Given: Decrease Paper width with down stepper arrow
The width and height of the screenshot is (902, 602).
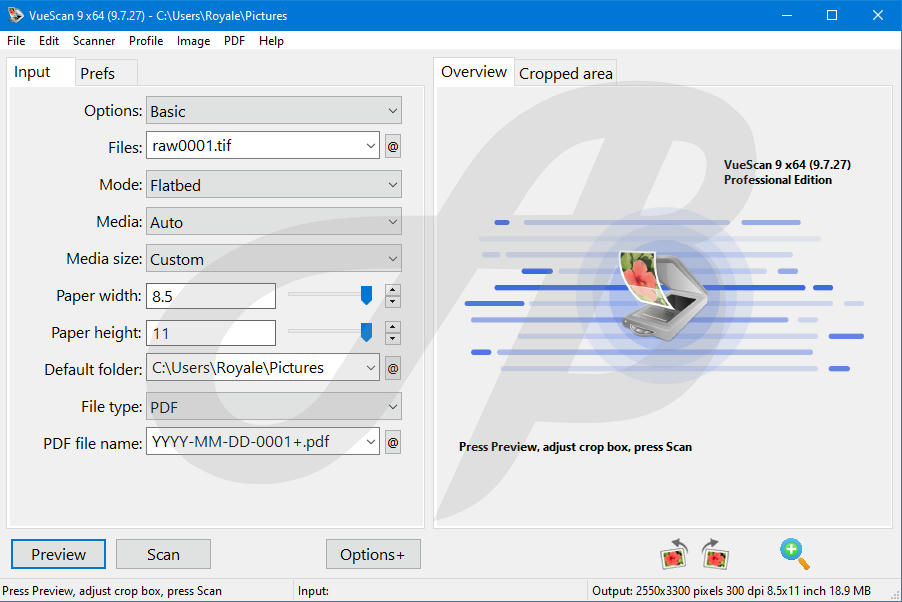Looking at the screenshot, I should point(393,301).
